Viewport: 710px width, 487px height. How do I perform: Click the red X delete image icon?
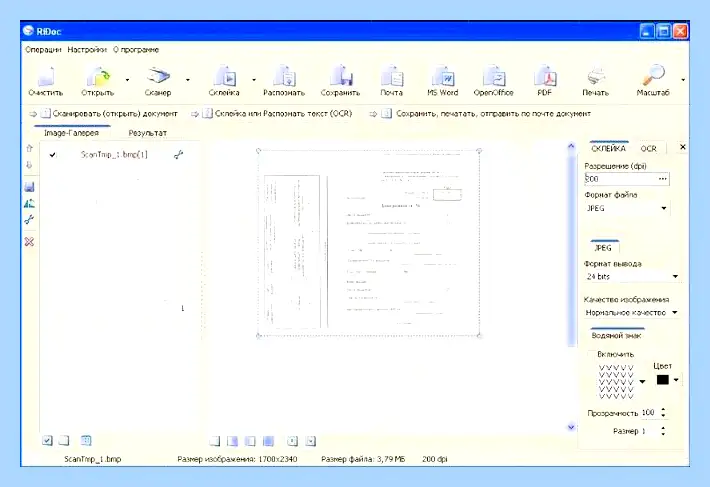29,242
